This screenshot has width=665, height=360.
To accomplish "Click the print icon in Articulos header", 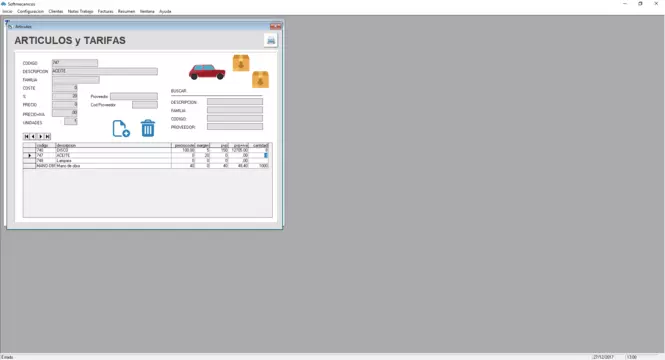I will click(271, 41).
